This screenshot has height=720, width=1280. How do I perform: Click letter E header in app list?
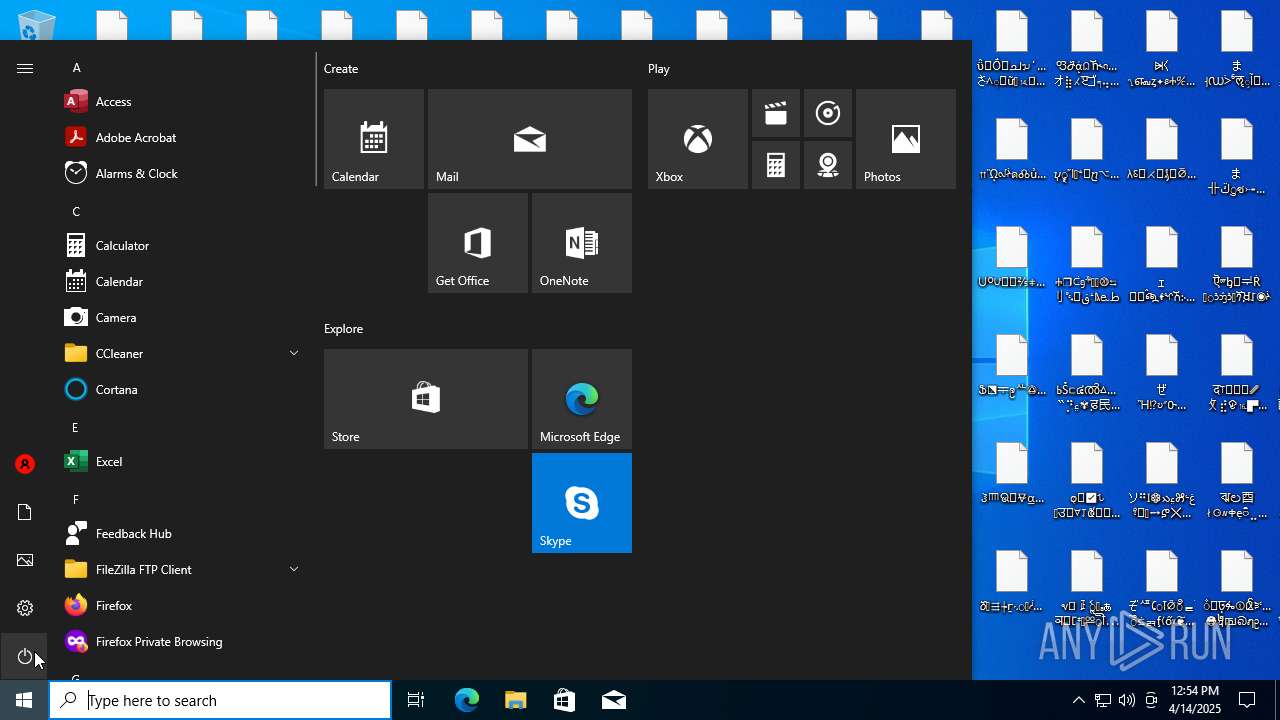(x=75, y=427)
